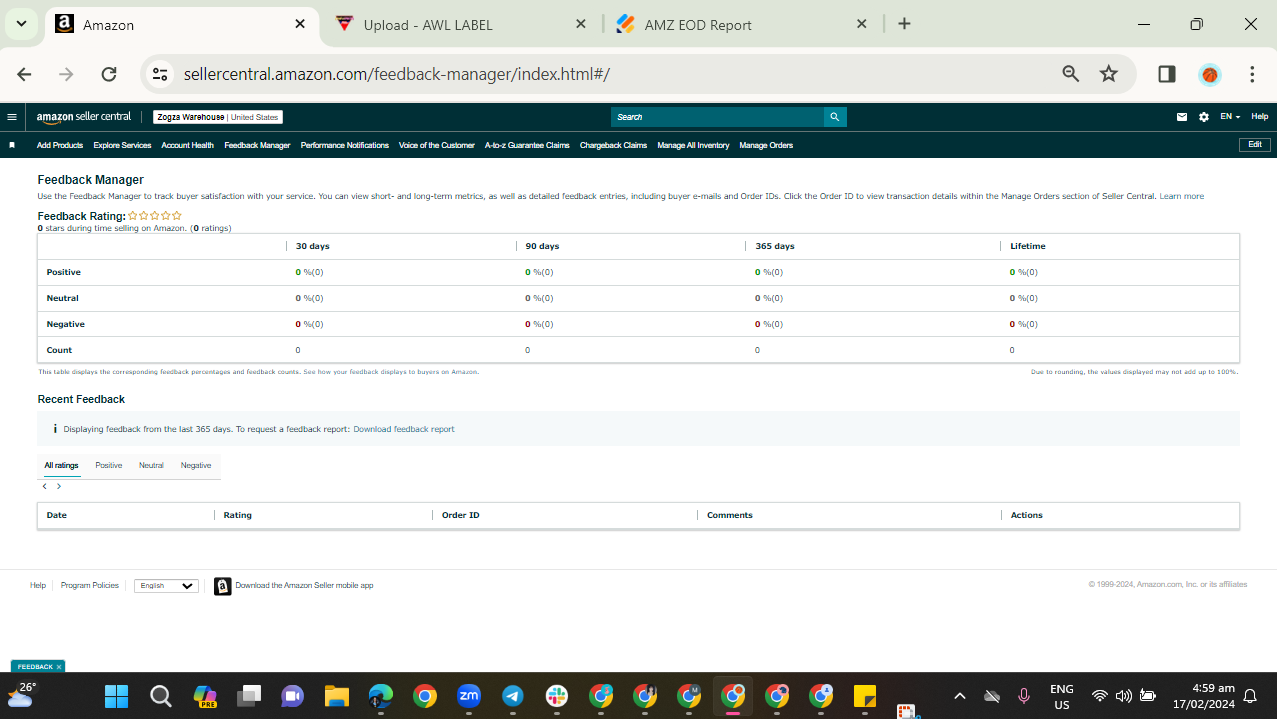Open Explore Services menu item
This screenshot has height=719, width=1277.
pos(122,145)
